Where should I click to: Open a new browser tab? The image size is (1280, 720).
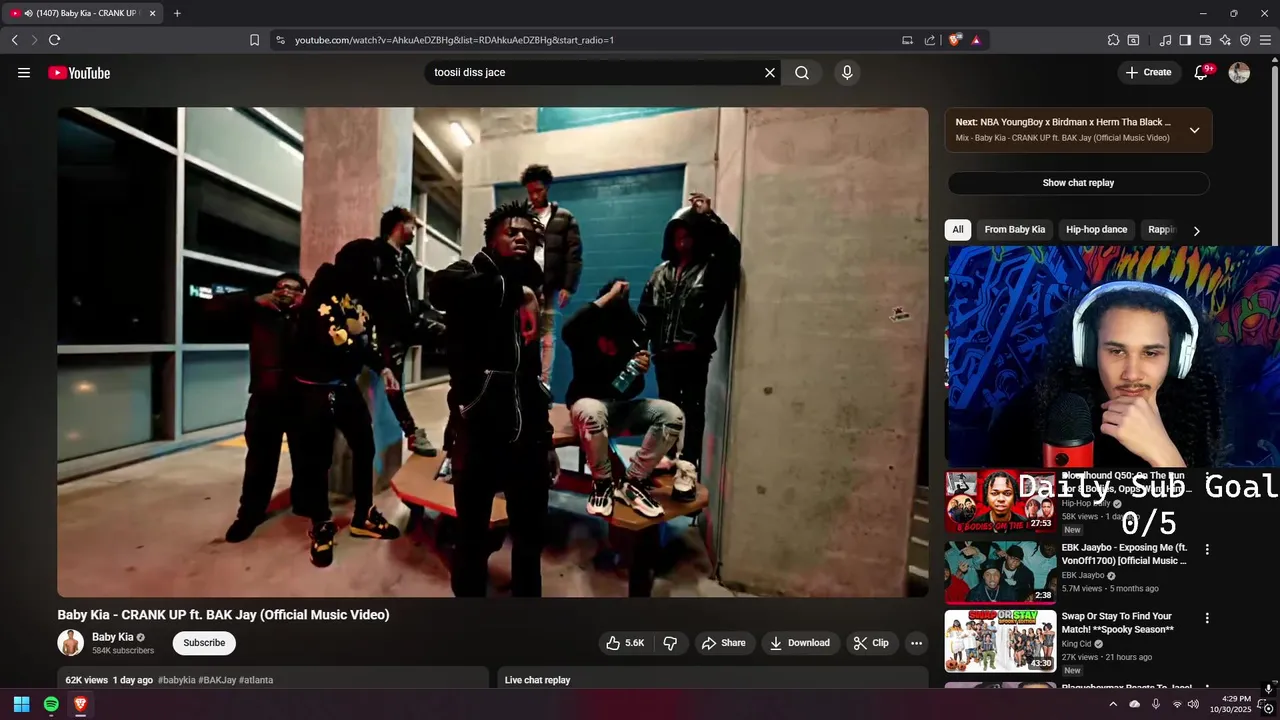tap(177, 13)
